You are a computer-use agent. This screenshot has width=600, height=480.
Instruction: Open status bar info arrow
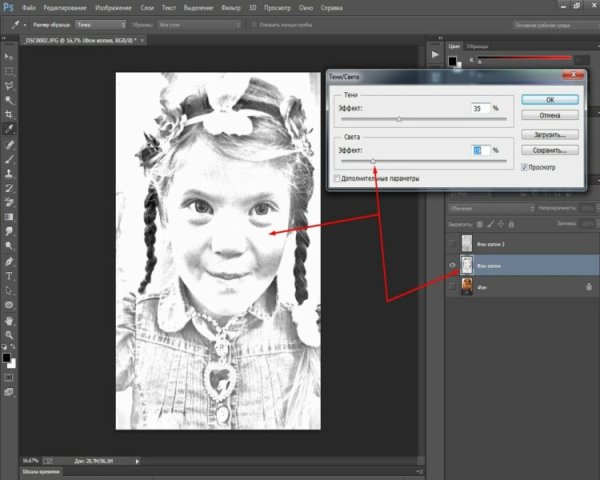[137, 461]
